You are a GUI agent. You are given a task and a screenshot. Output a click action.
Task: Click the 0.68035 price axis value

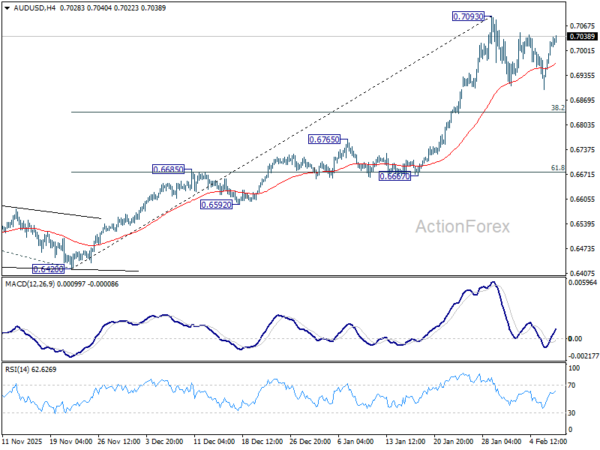click(x=582, y=125)
